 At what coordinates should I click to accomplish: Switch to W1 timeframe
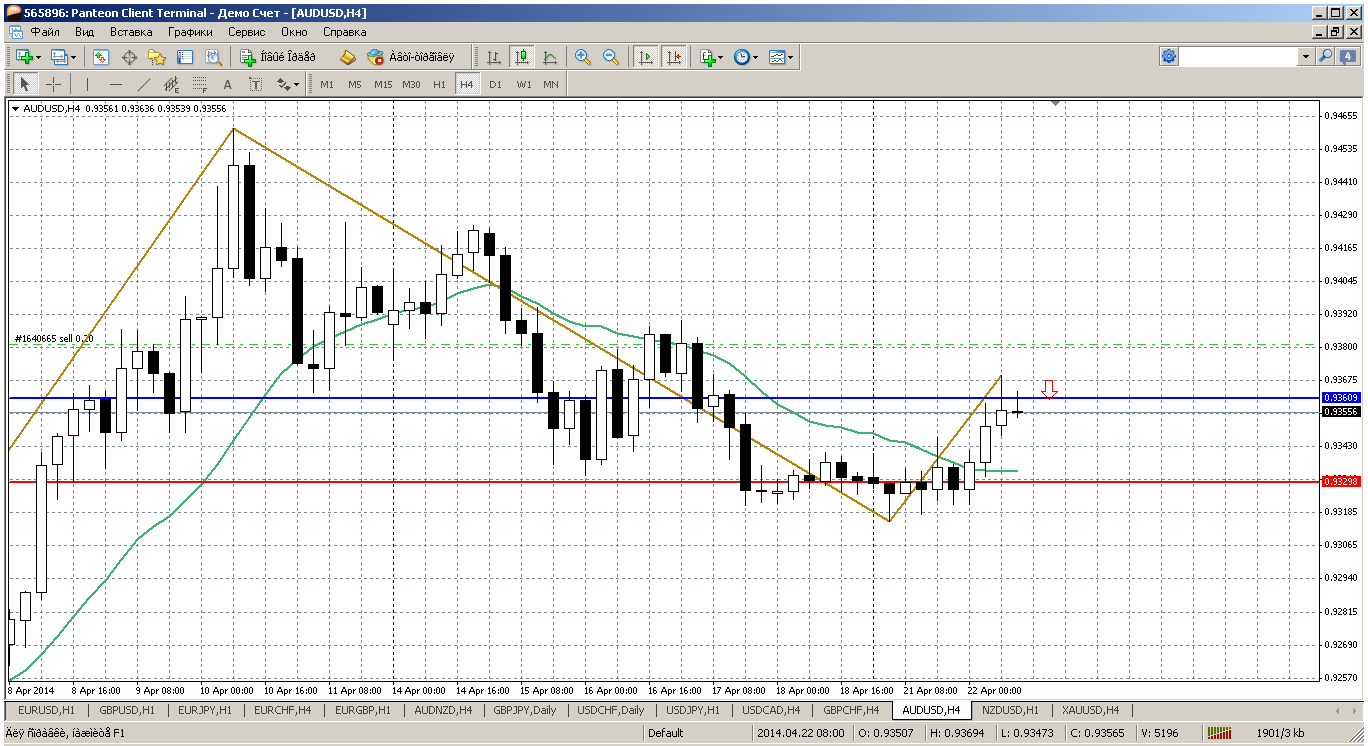(x=523, y=84)
